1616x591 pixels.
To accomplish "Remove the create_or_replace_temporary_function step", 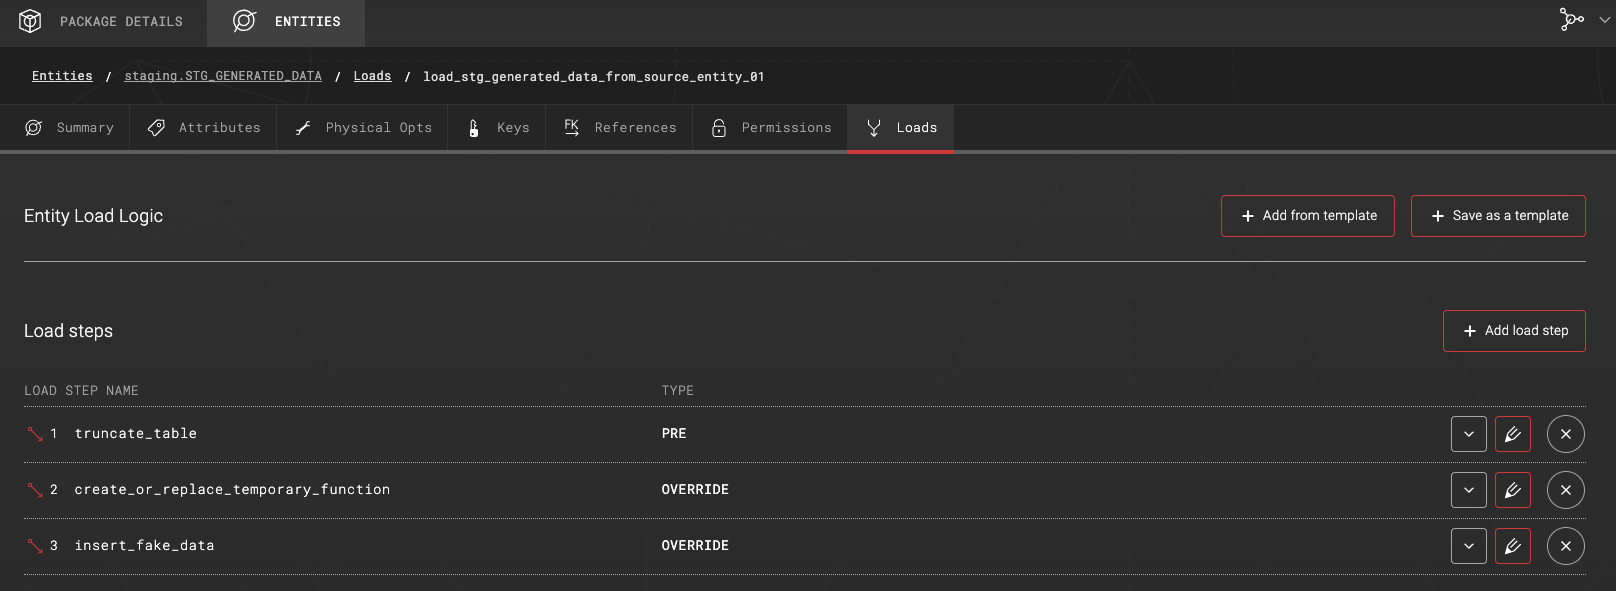I will pos(1565,490).
